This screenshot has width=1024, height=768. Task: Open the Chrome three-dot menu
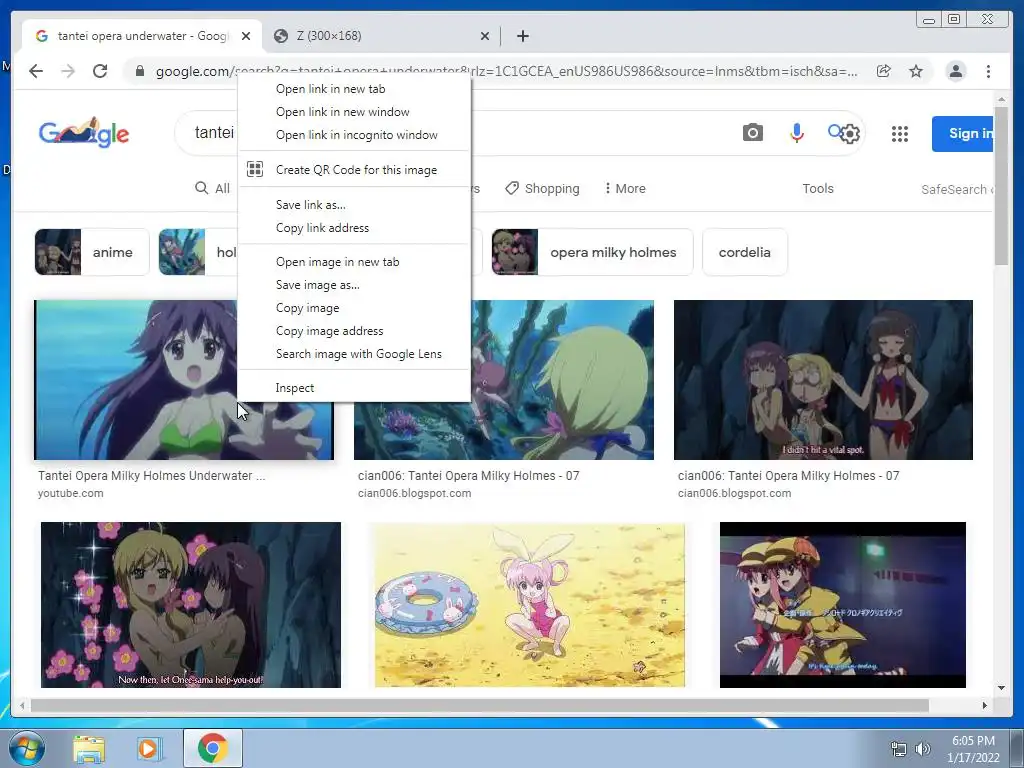988,71
